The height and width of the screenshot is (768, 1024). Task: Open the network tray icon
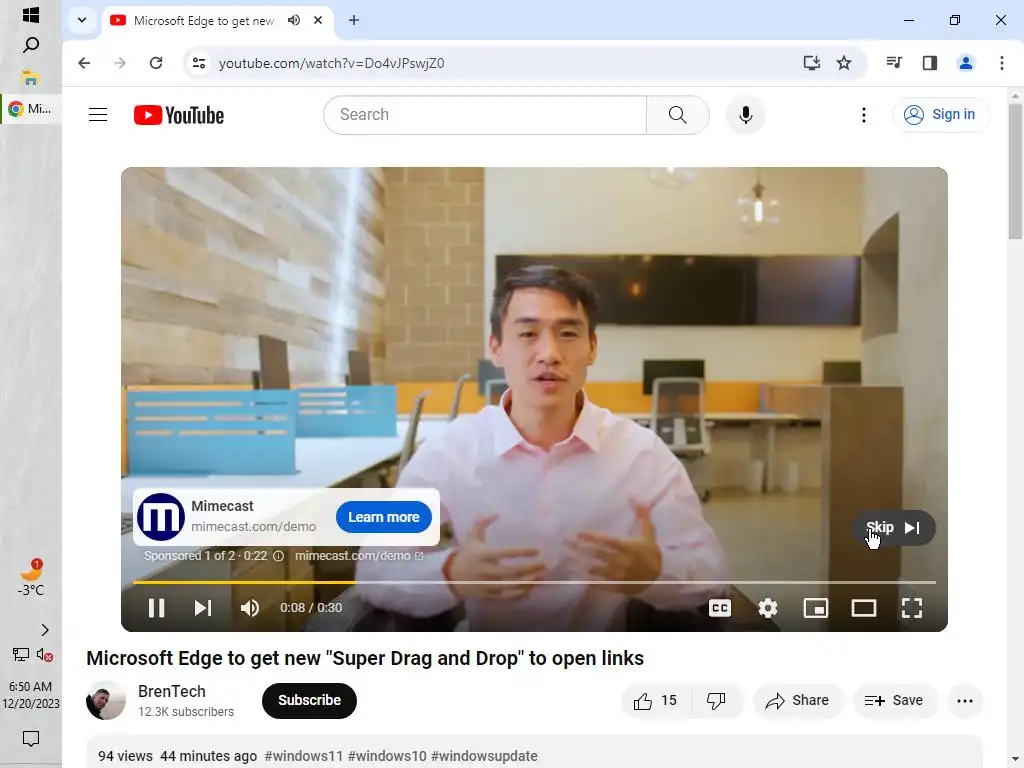click(x=21, y=654)
